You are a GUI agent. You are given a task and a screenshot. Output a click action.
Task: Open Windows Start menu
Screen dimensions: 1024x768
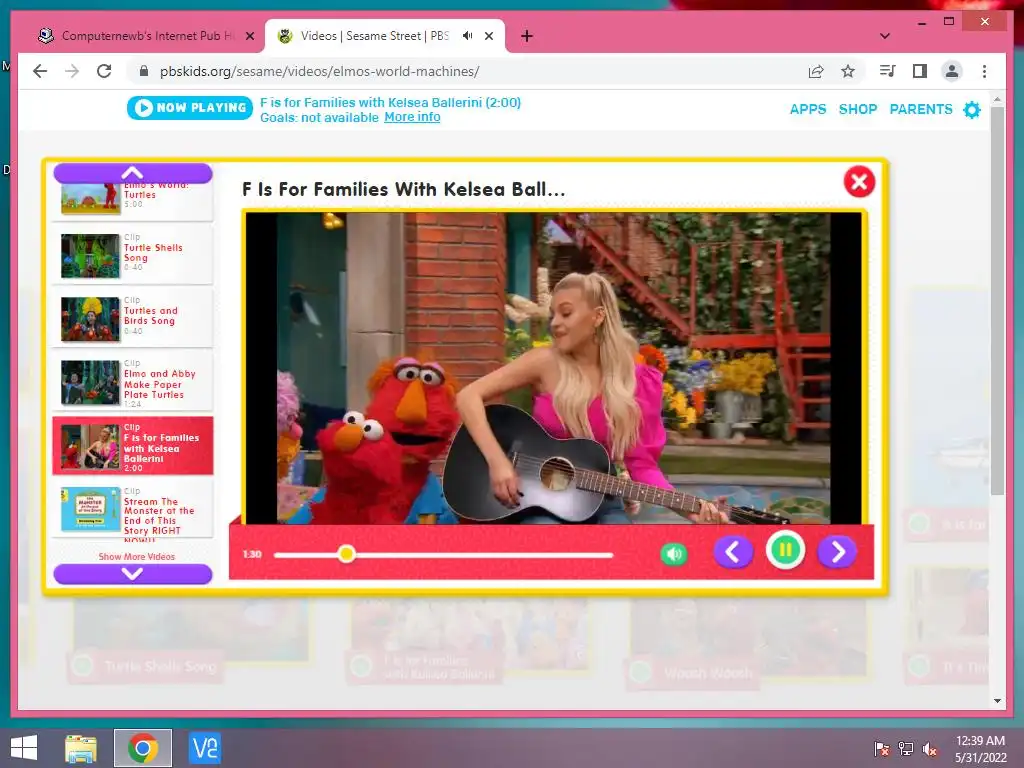(x=24, y=748)
